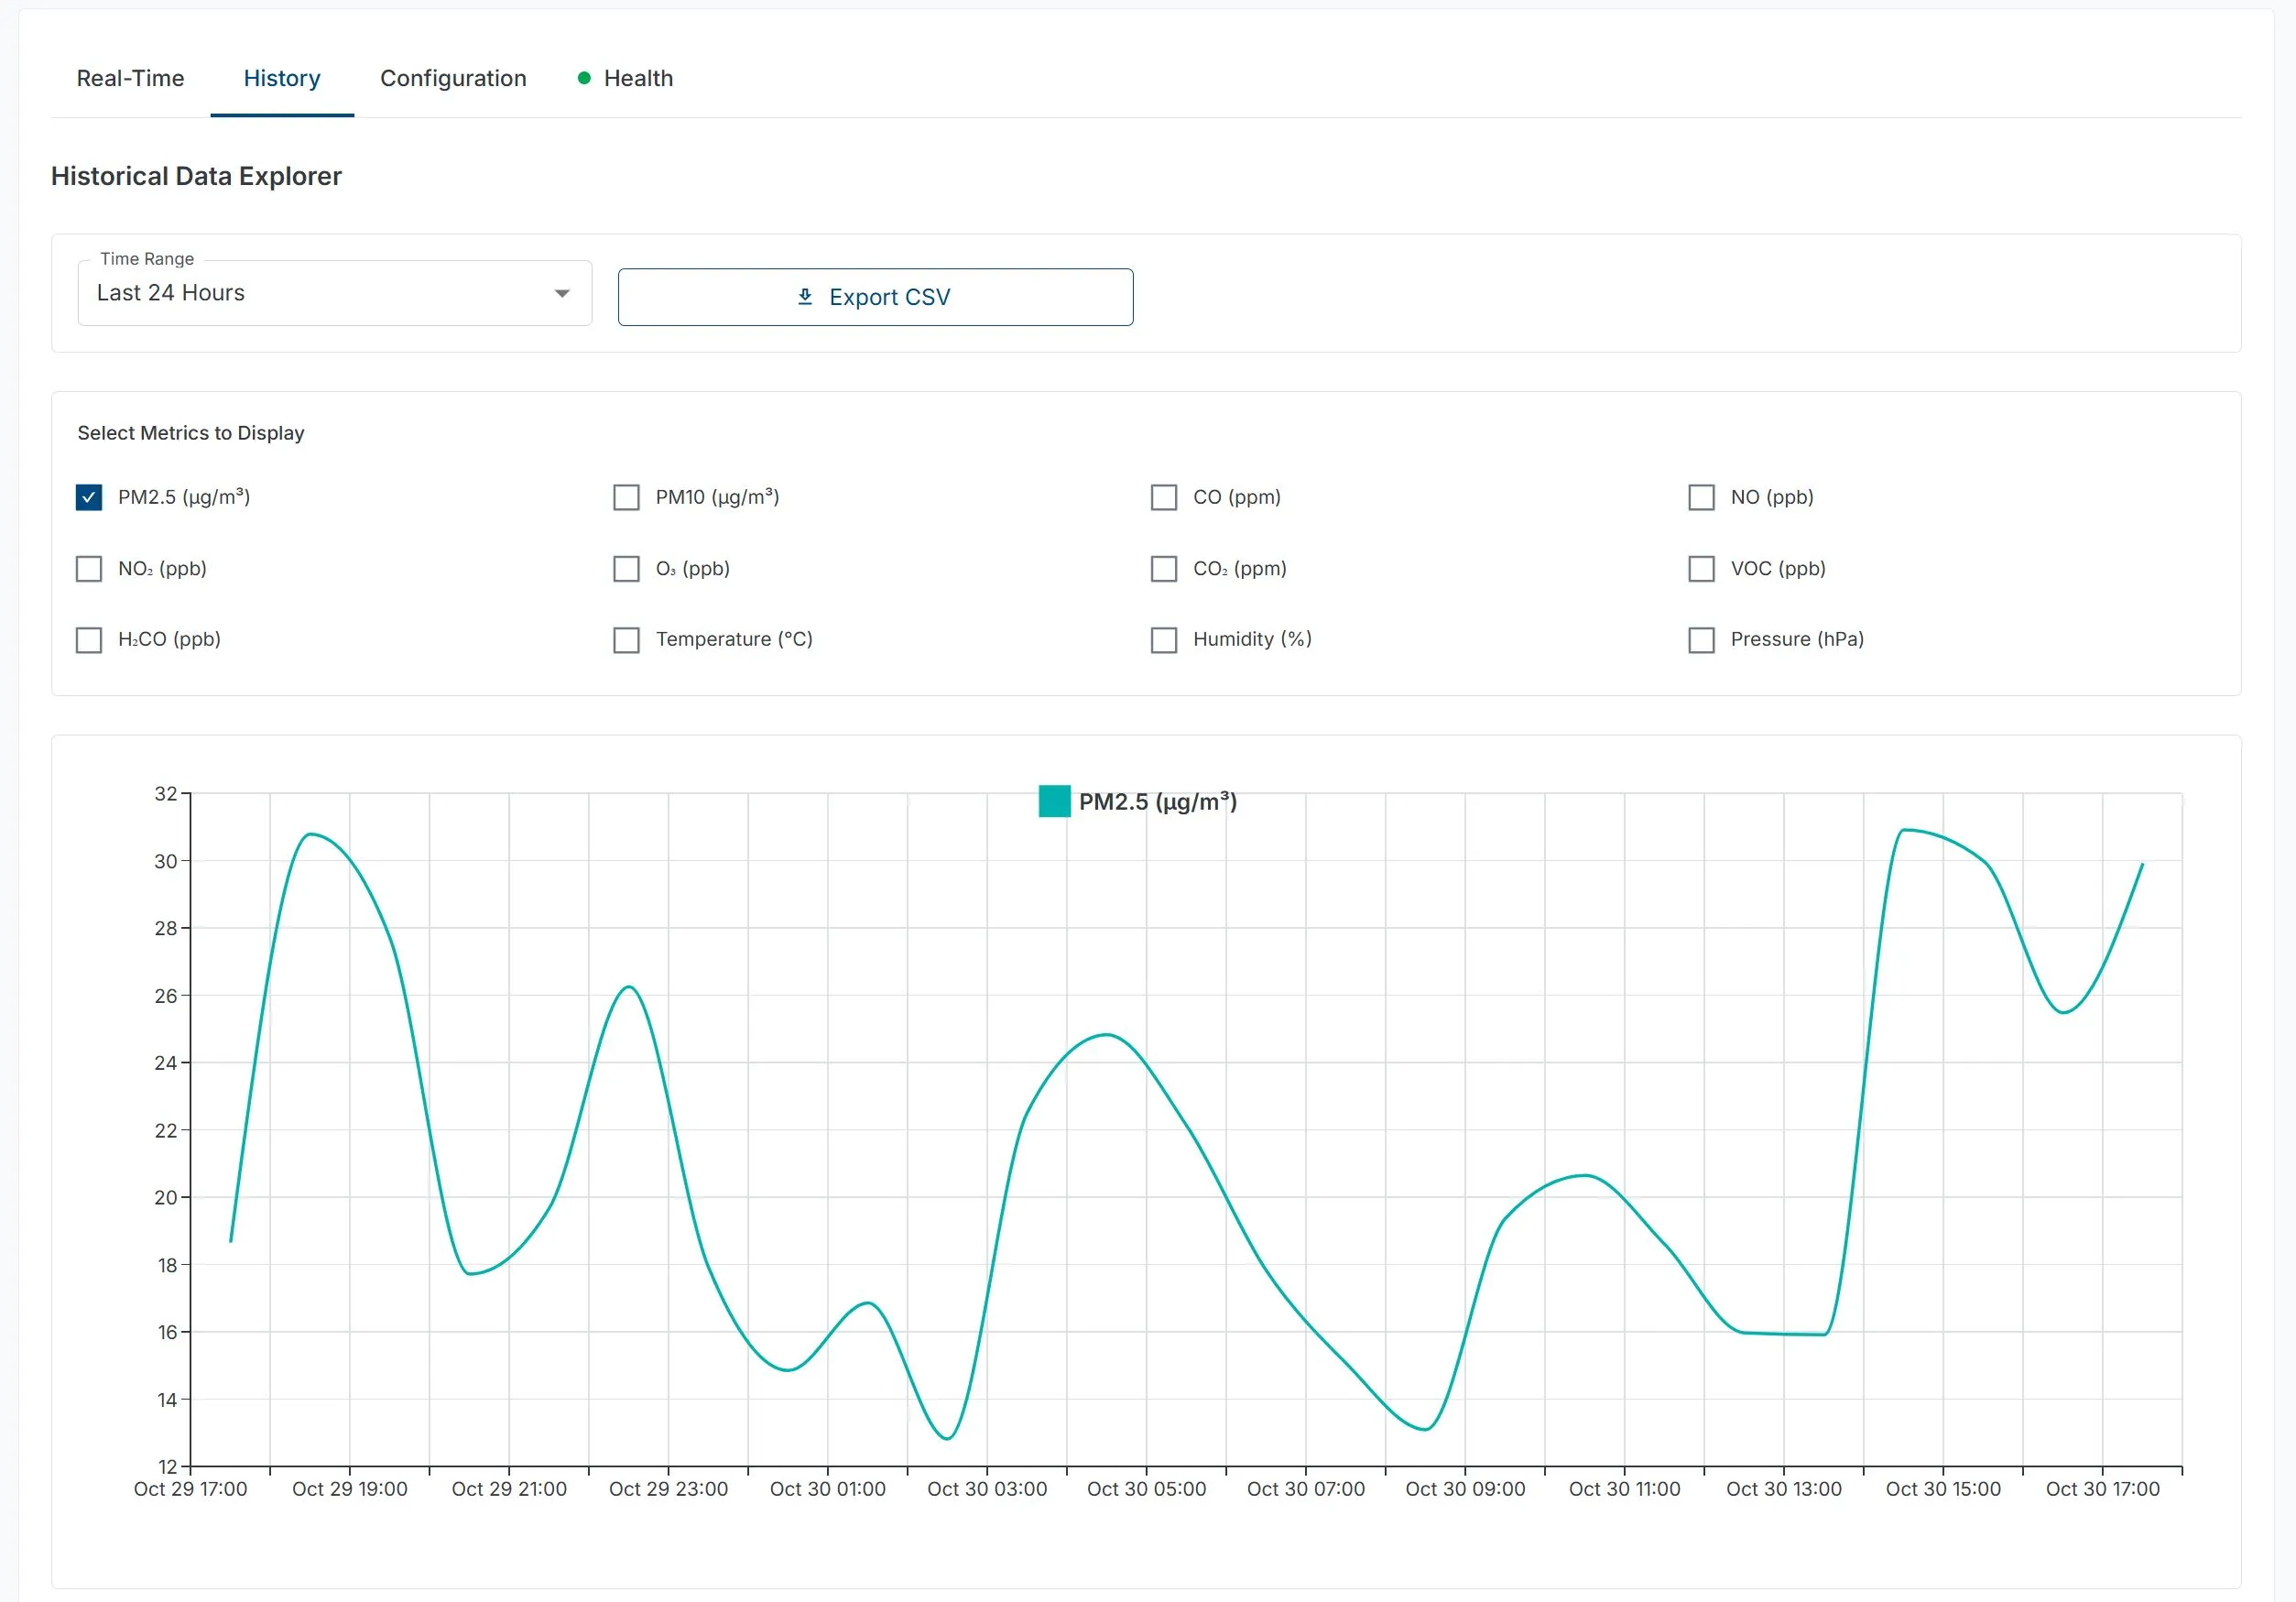
Task: Enable the NO₂ (ppb) metric
Action: coord(89,569)
